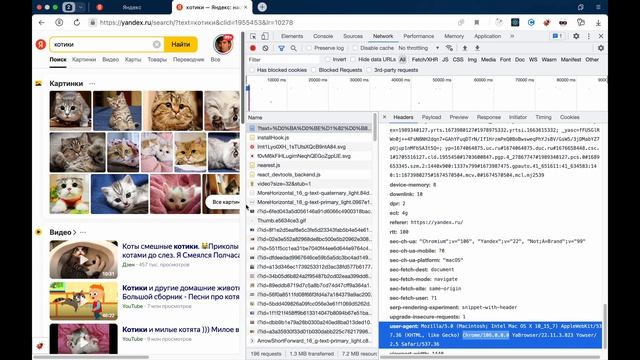Image resolution: width=640 pixels, height=360 pixels.
Task: Open the Payload tab
Action: (x=431, y=117)
